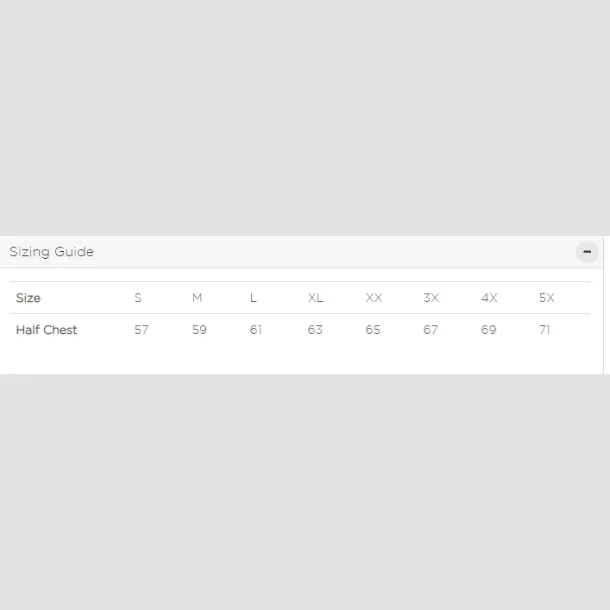
Task: Click the half chest value 65
Action: pyautogui.click(x=373, y=330)
